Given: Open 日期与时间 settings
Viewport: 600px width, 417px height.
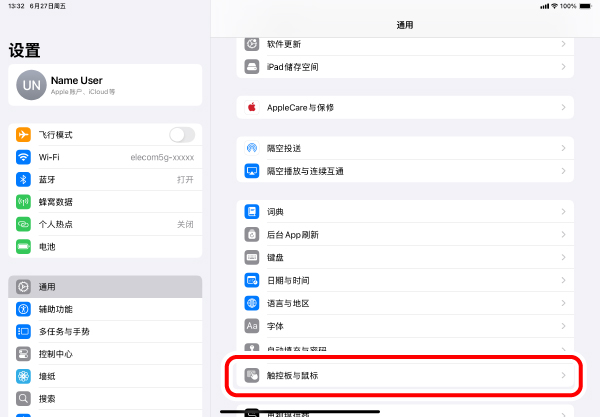Looking at the screenshot, I should click(400, 280).
